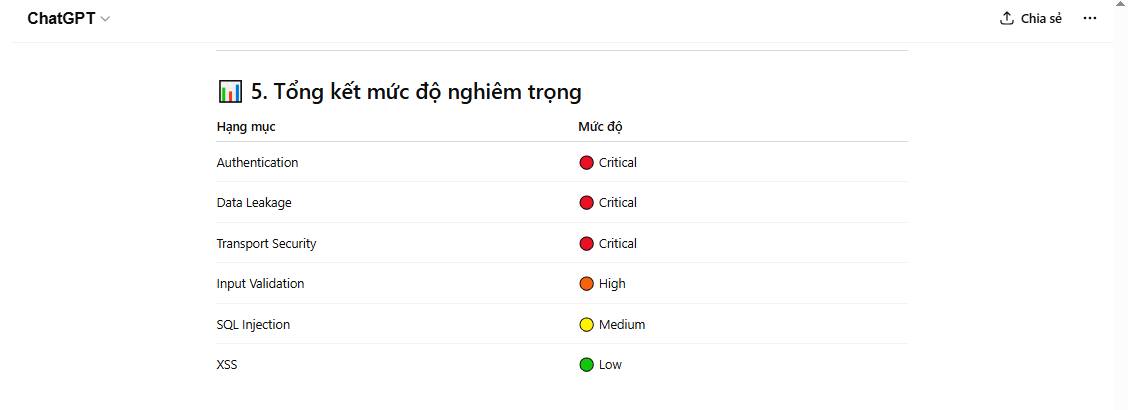Click the green circle next to Low
The height and width of the screenshot is (410, 1128).
587,365
